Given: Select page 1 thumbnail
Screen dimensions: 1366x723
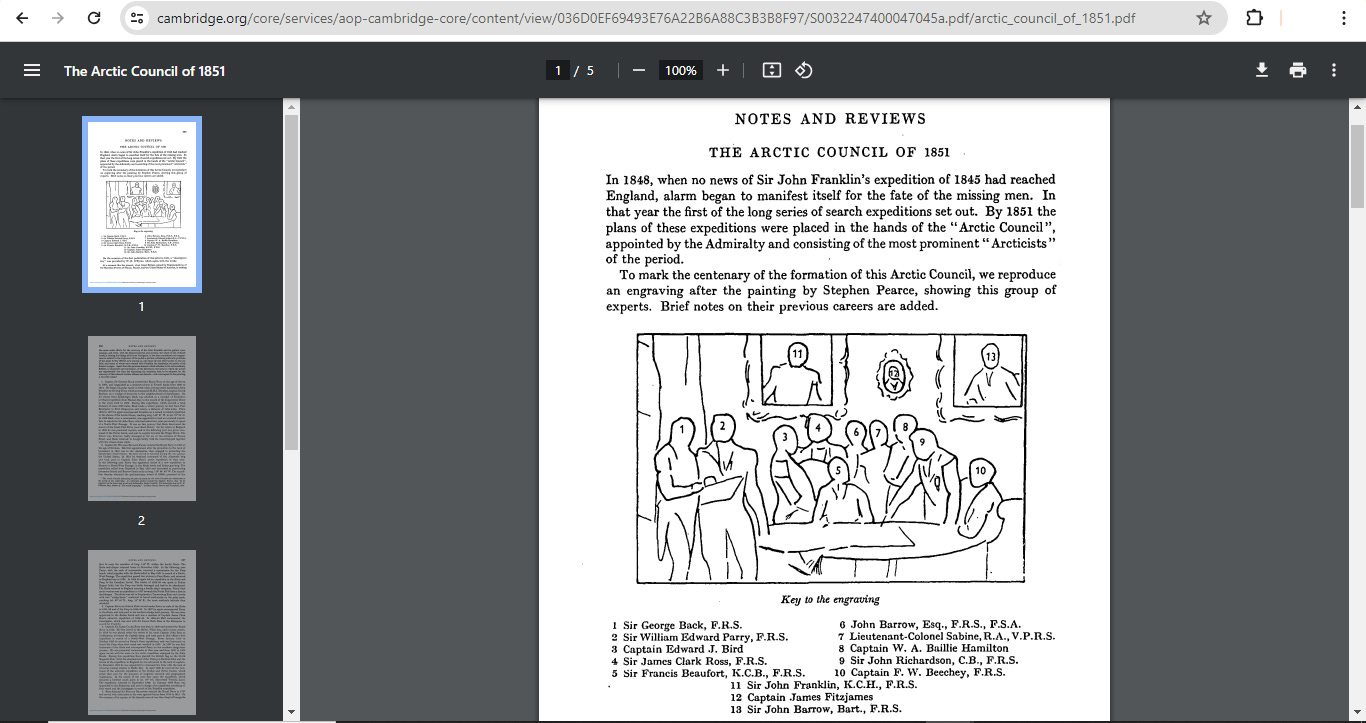Looking at the screenshot, I should click(142, 205).
